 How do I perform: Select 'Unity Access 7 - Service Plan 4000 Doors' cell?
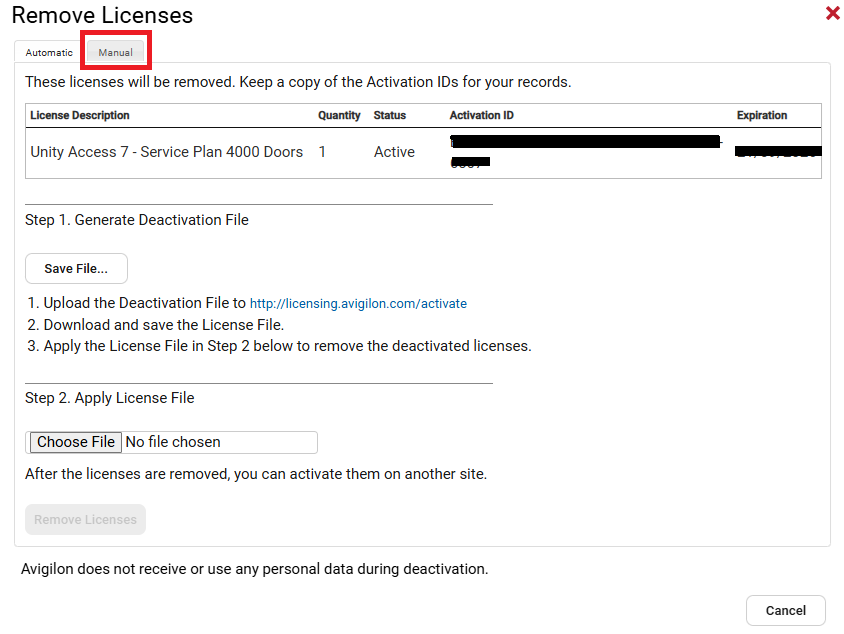pyautogui.click(x=166, y=152)
